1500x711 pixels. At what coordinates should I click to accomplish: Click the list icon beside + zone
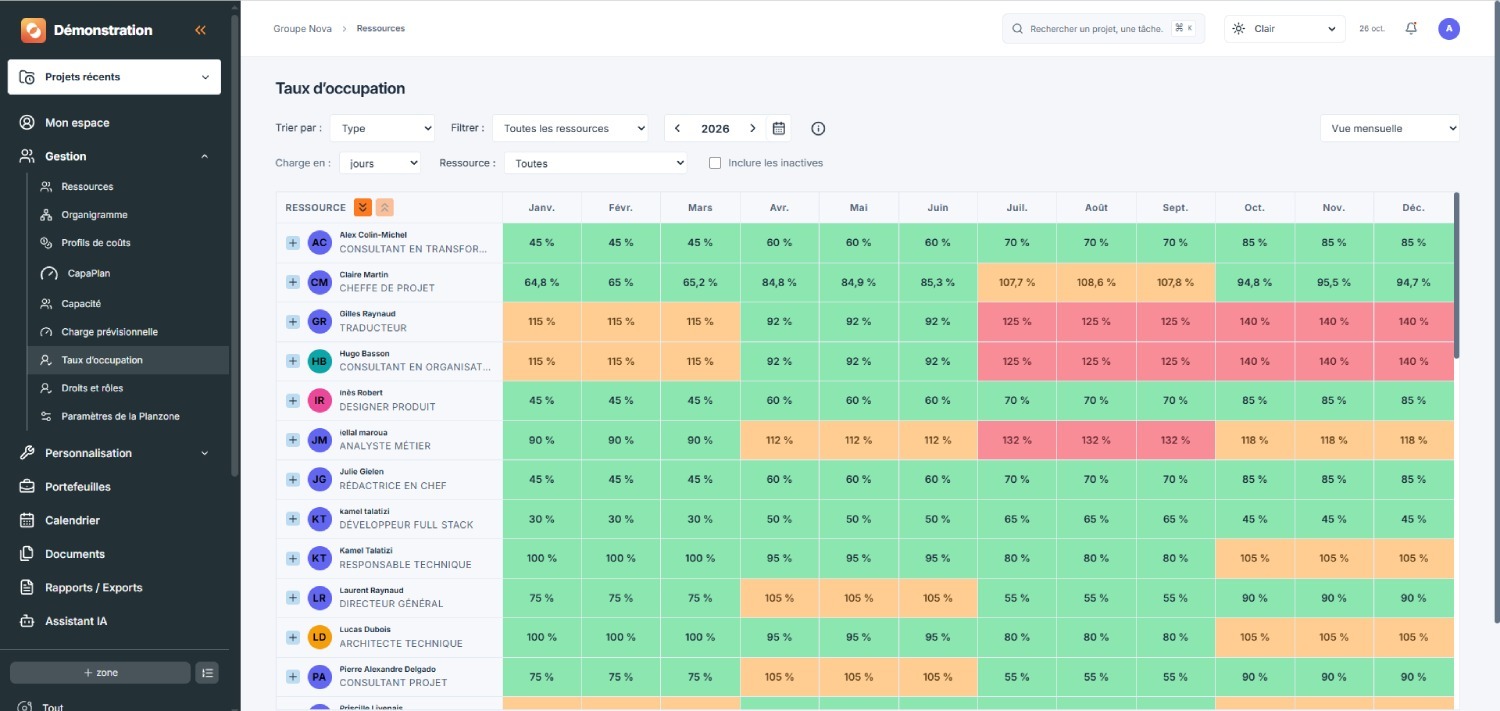(x=207, y=673)
